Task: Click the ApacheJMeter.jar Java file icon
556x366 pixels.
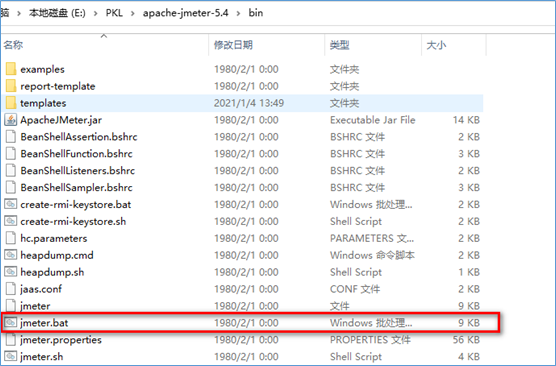Action: tap(11, 120)
